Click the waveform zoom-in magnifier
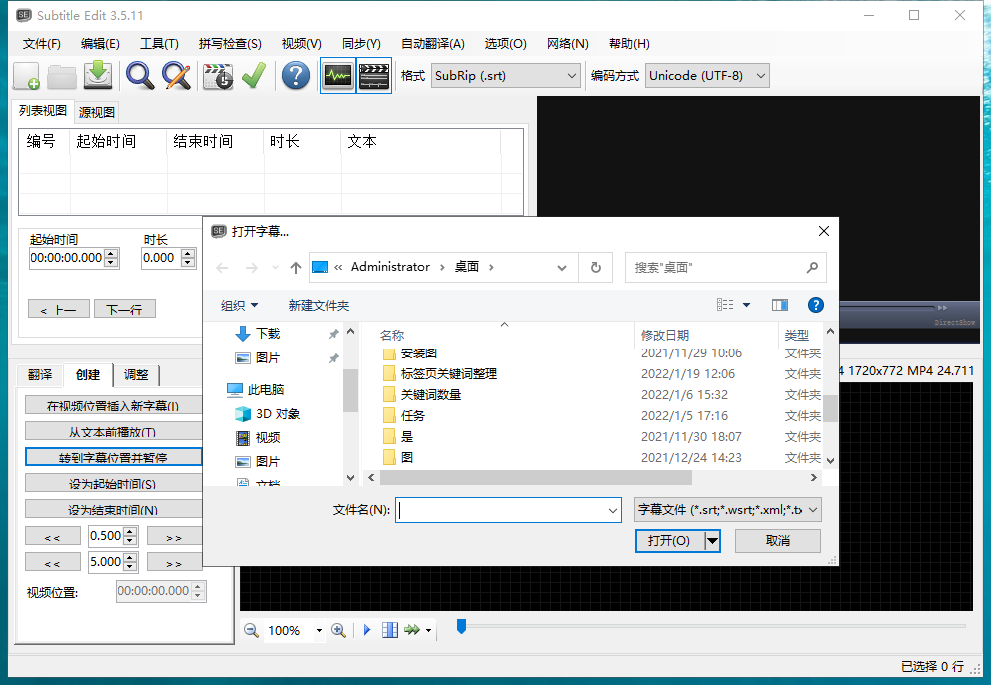The image size is (991, 685). pyautogui.click(x=338, y=630)
